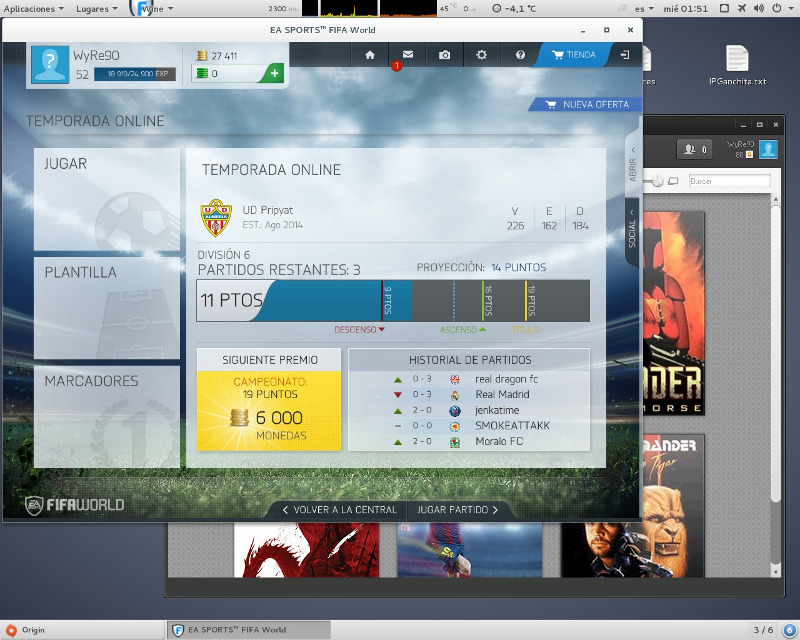Click the gold coins icon next to 27 411
This screenshot has height=640, width=800.
(203, 56)
